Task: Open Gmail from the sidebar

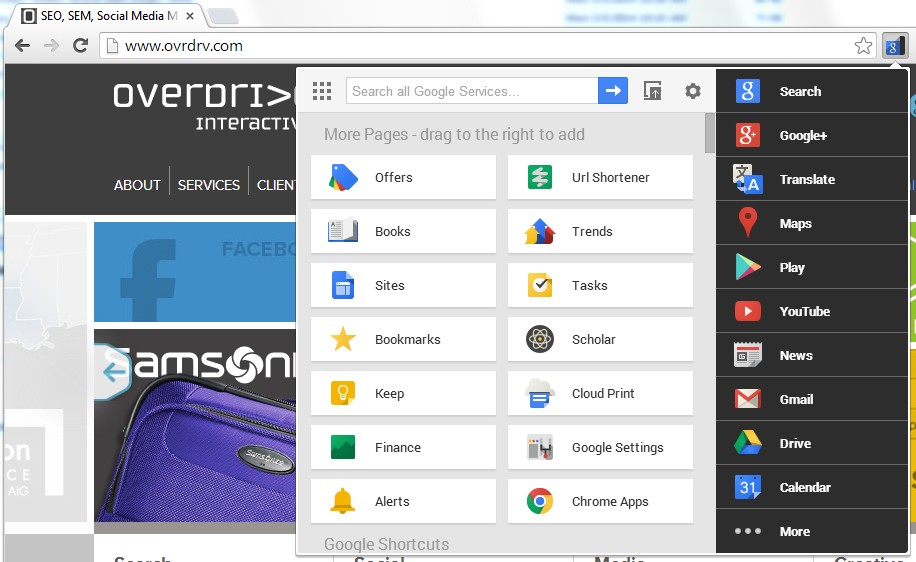Action: pos(811,399)
